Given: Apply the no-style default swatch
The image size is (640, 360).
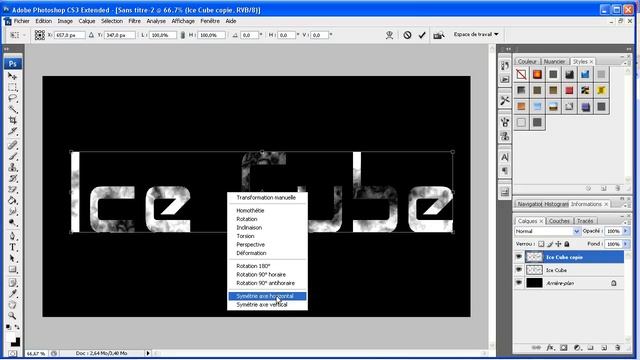Looking at the screenshot, I should click(521, 74).
